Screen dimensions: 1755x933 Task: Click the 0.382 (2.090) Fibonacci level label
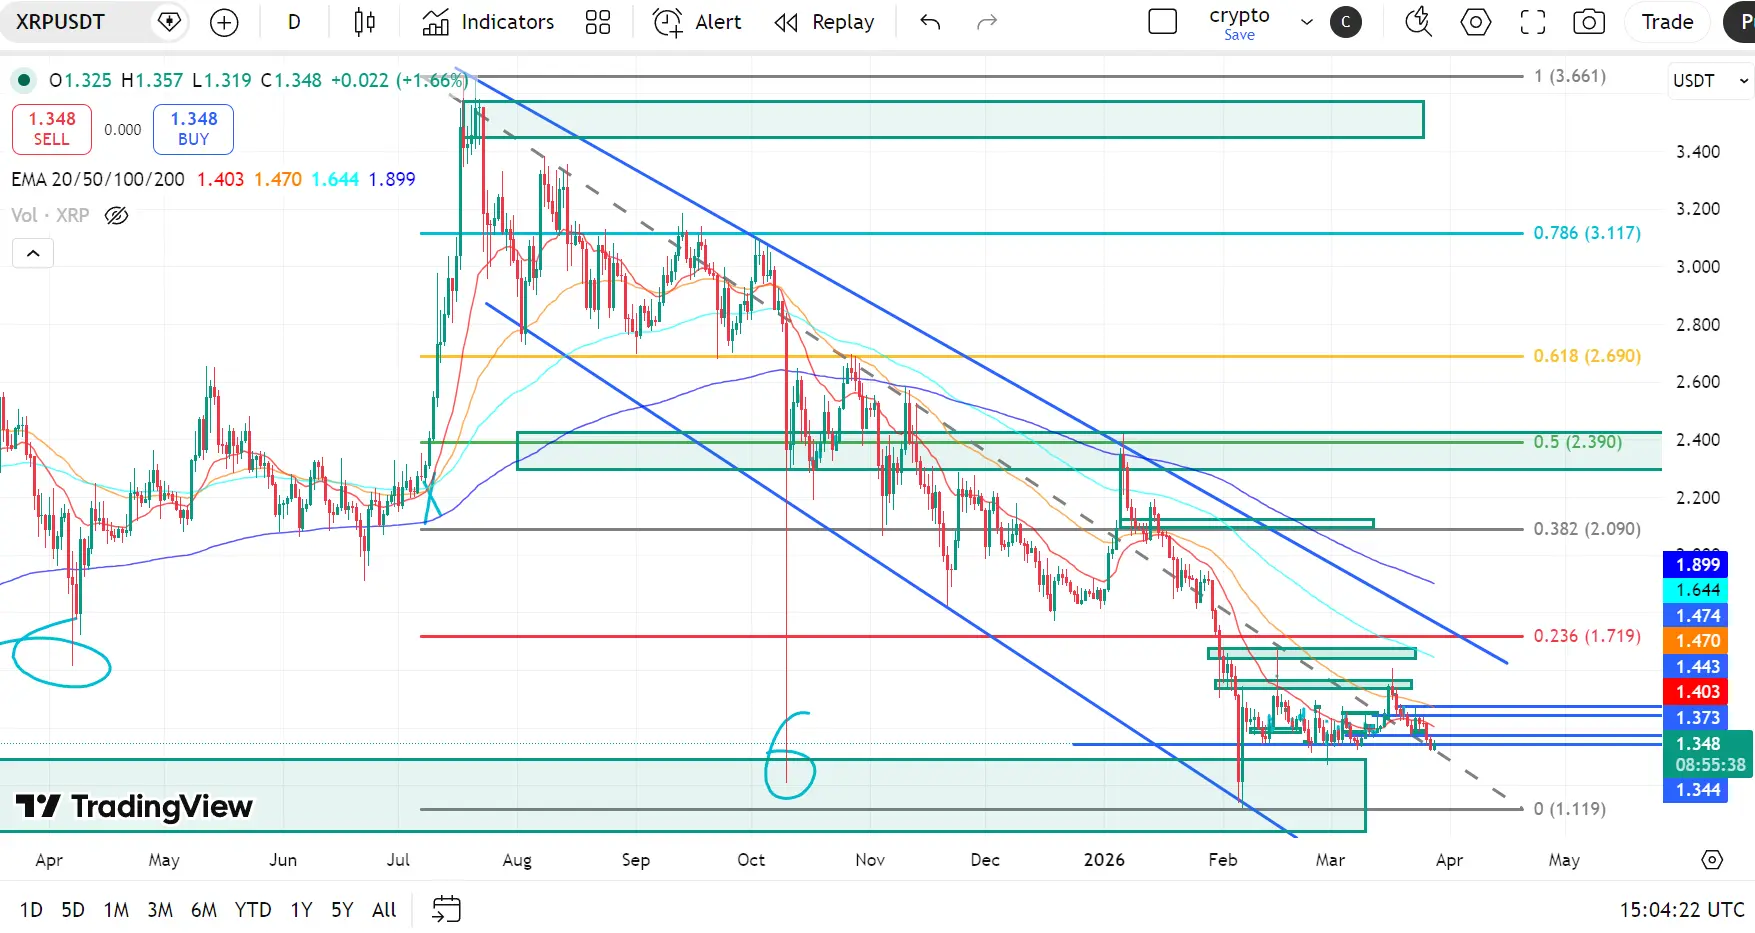(1587, 529)
